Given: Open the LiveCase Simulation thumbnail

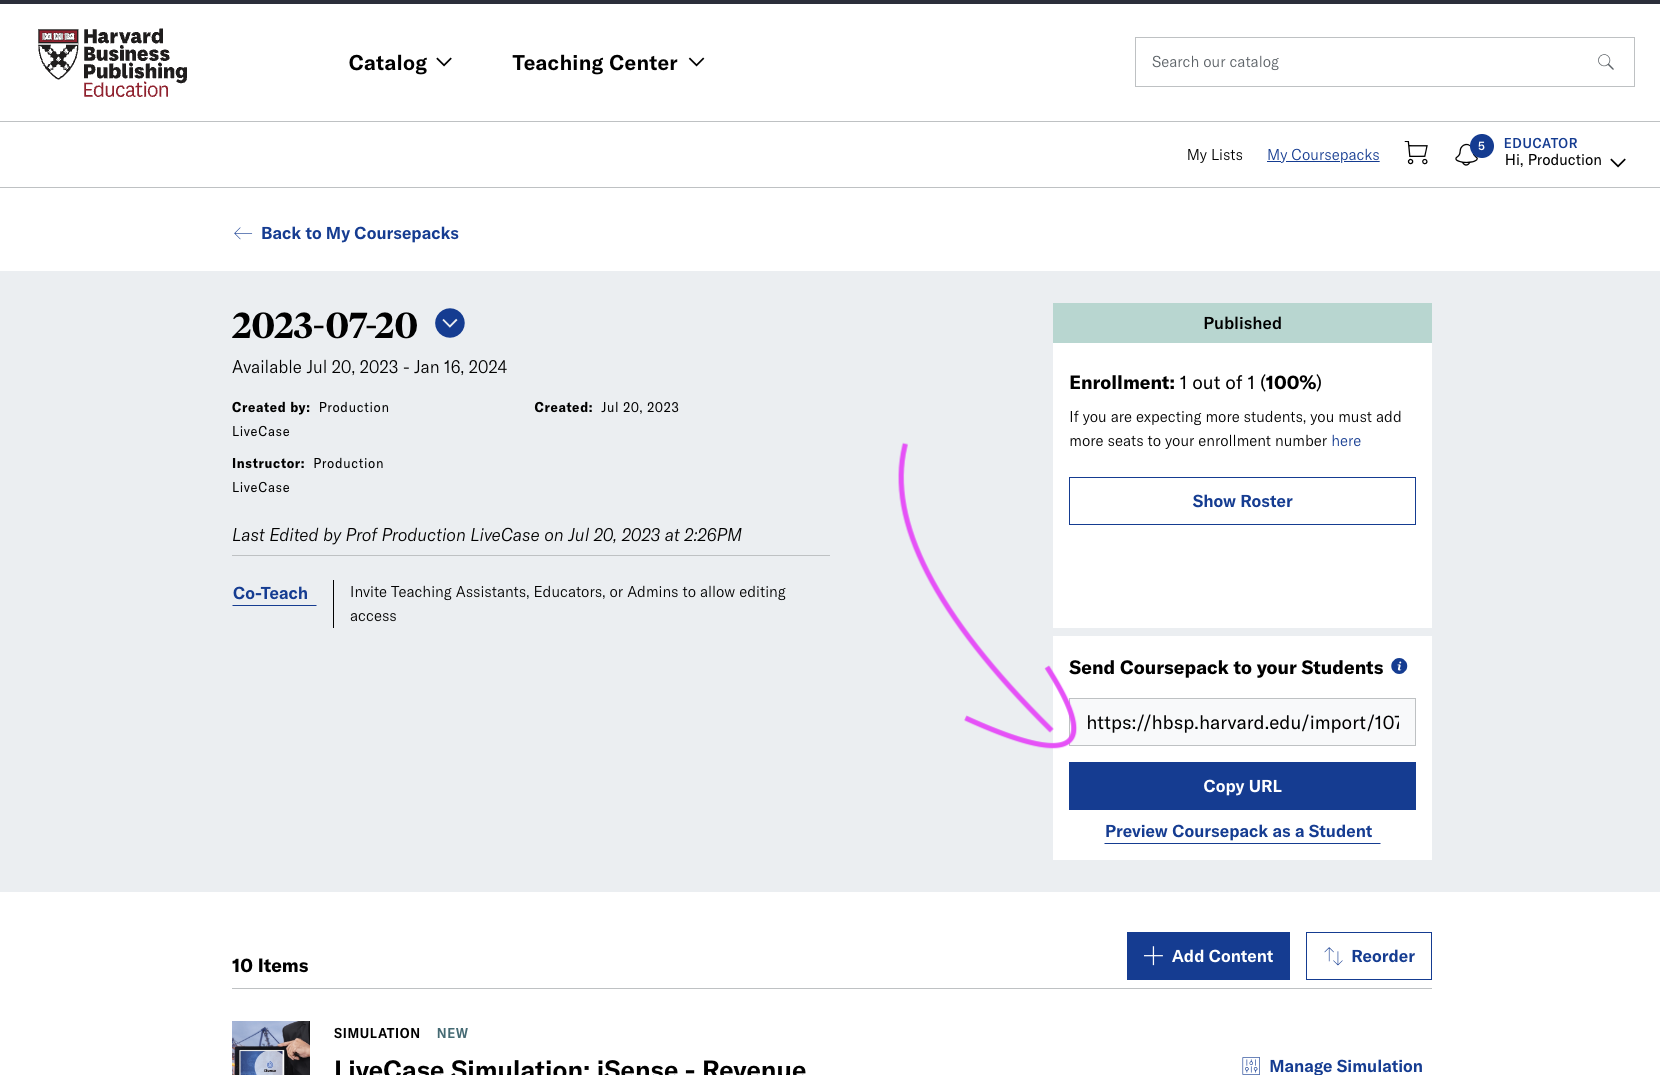Looking at the screenshot, I should pyautogui.click(x=271, y=1048).
